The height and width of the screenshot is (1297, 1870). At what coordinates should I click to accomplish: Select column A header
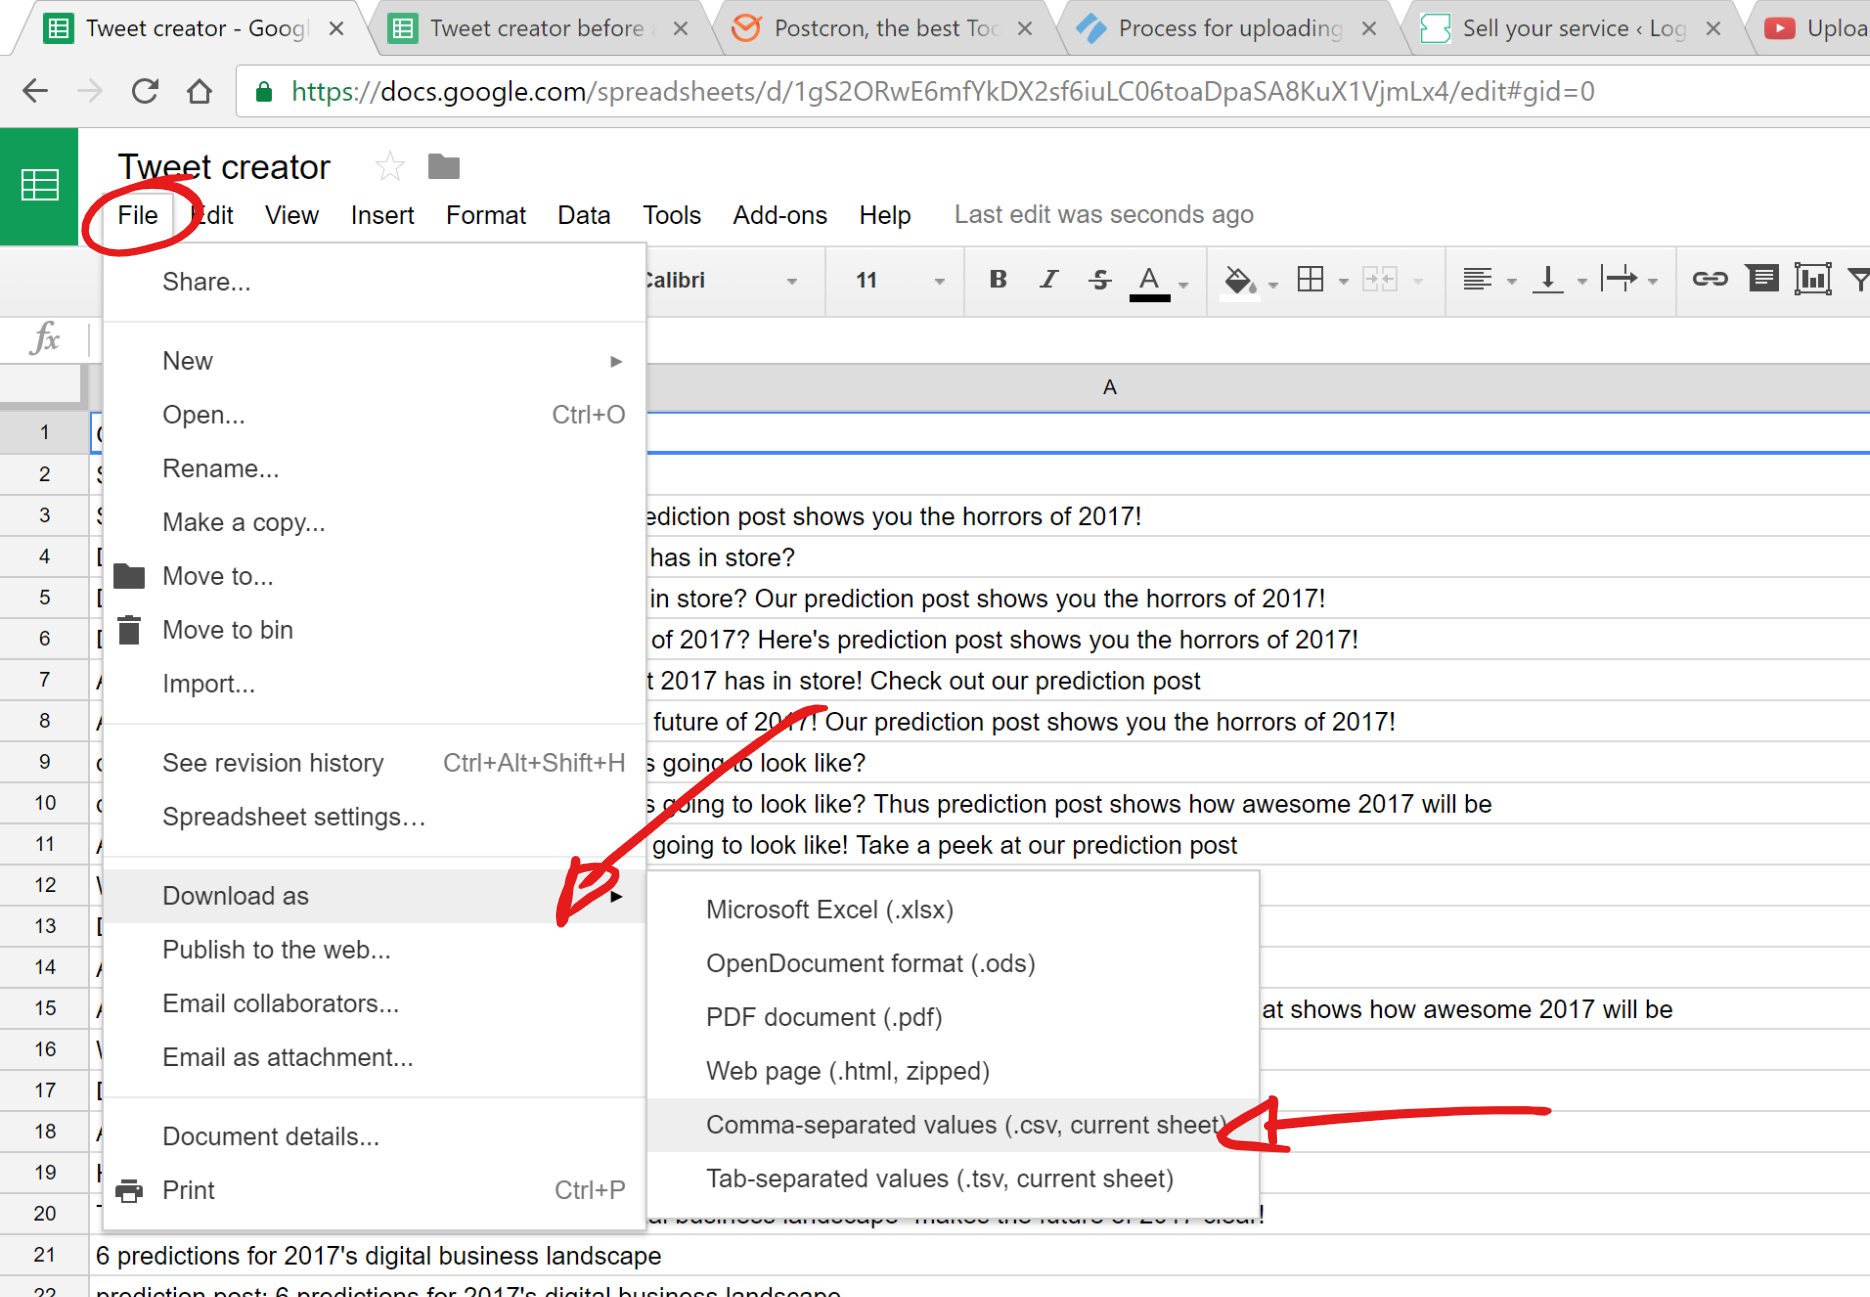coord(1109,387)
